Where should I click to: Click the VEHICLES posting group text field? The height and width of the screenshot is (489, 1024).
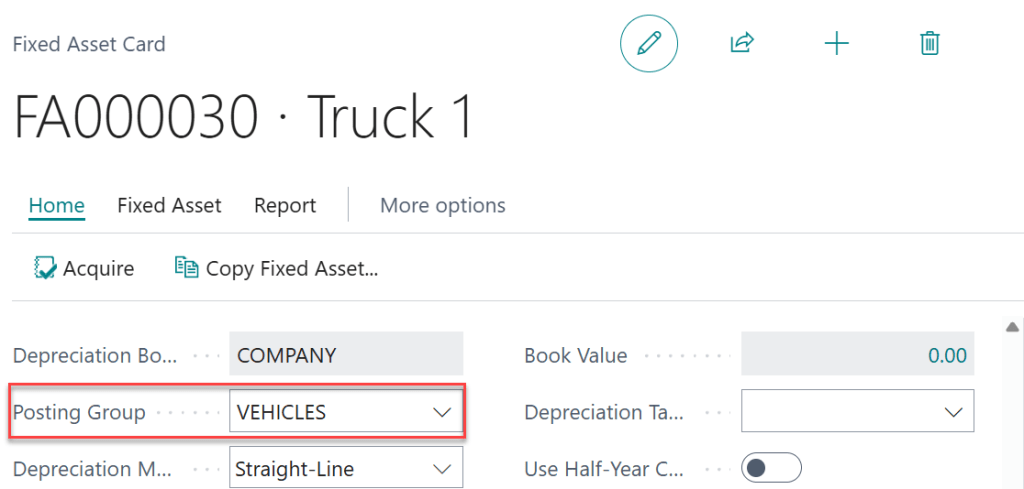325,412
